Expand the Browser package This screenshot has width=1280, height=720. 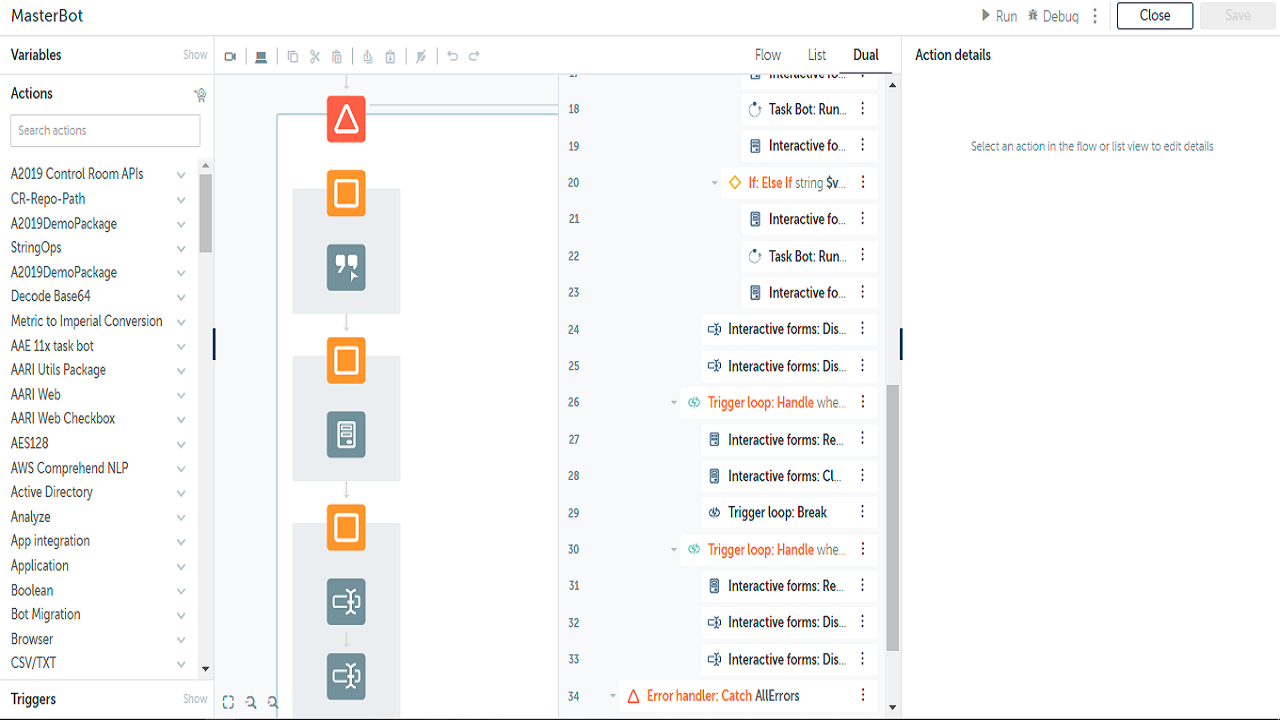pyautogui.click(x=181, y=640)
